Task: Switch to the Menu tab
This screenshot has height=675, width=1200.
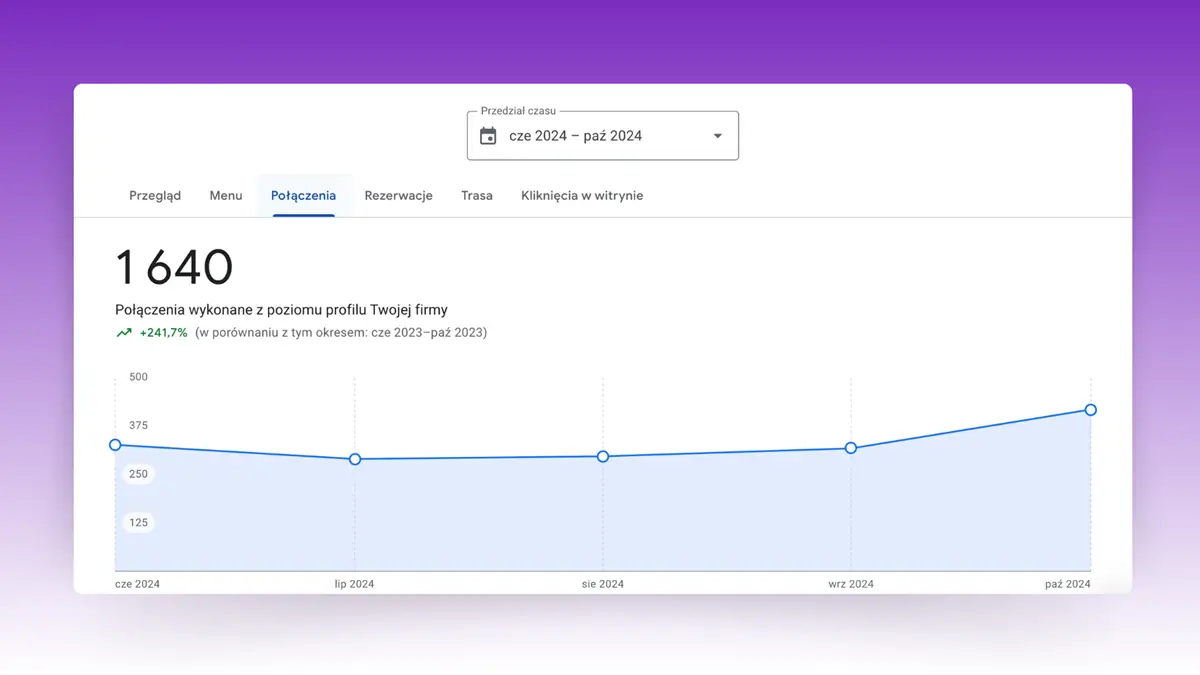Action: [x=226, y=196]
